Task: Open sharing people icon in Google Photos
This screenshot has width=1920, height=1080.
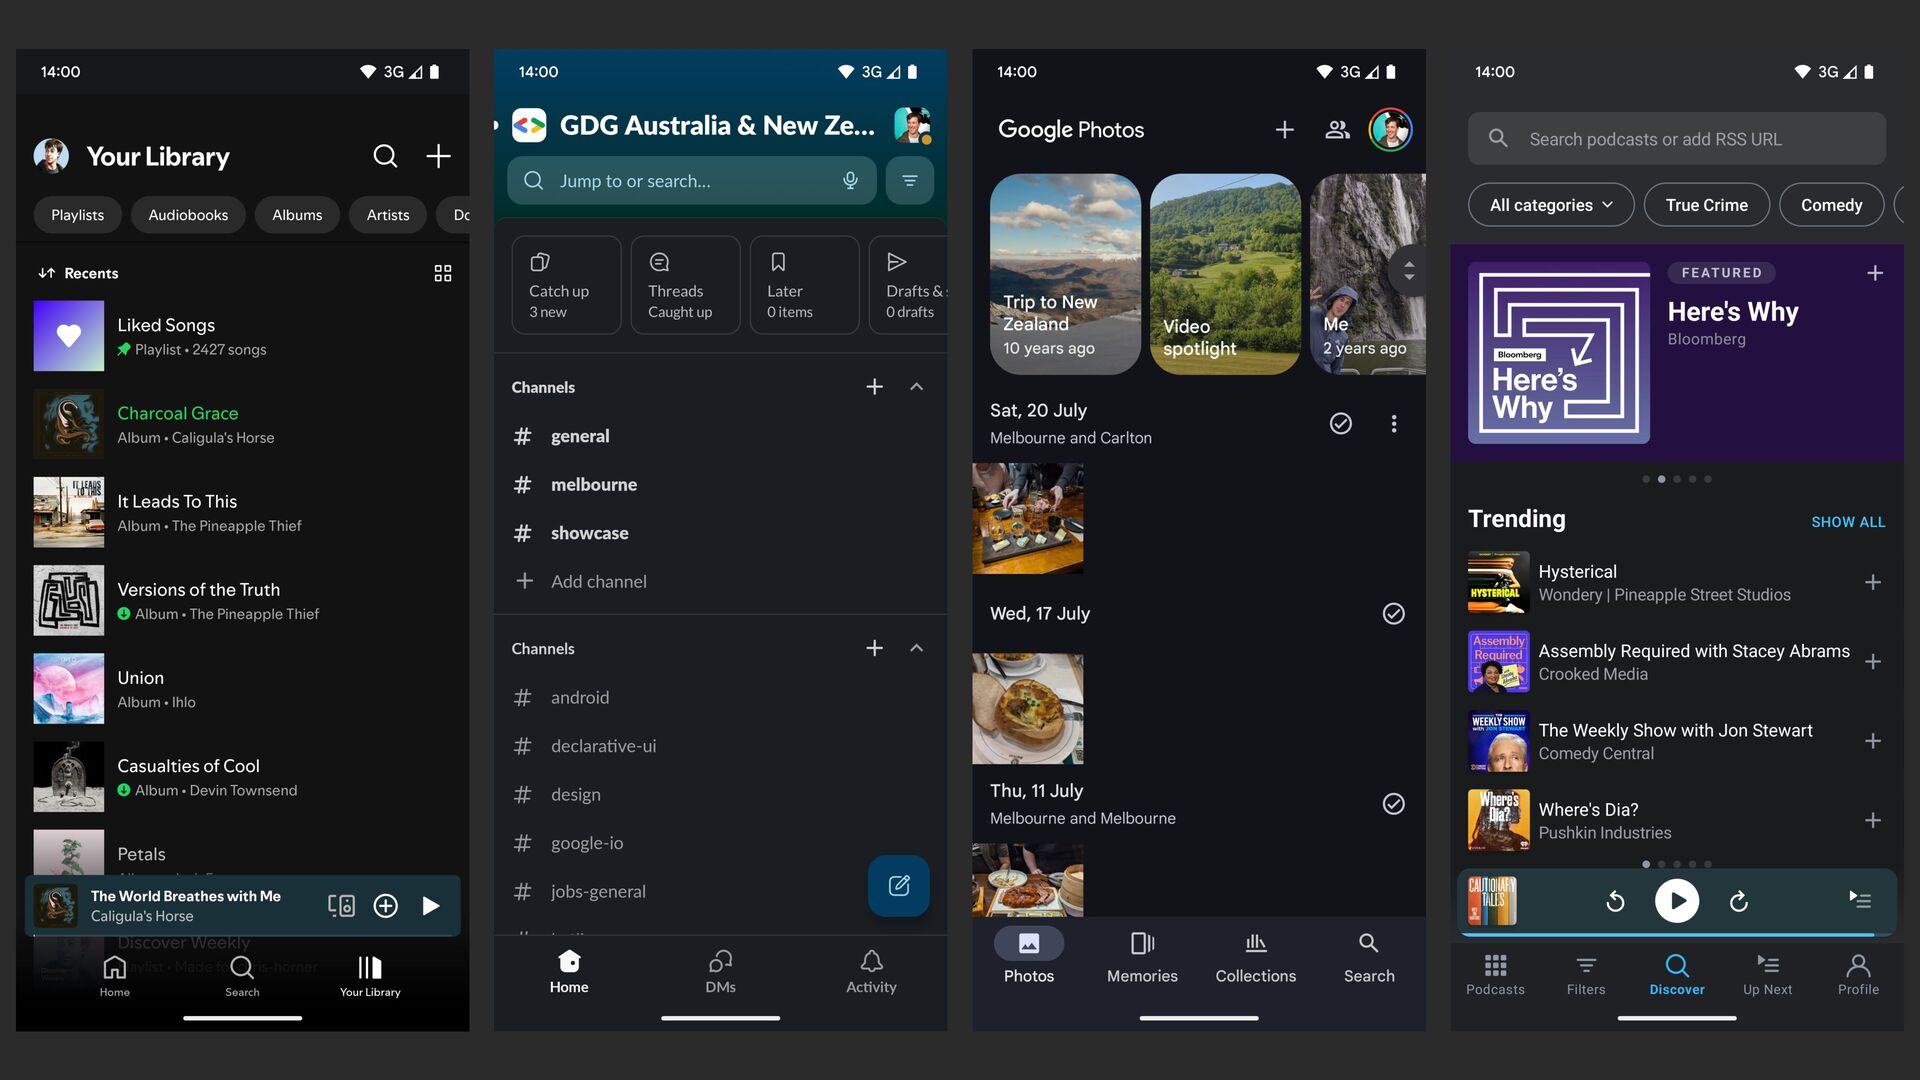Action: (1337, 130)
